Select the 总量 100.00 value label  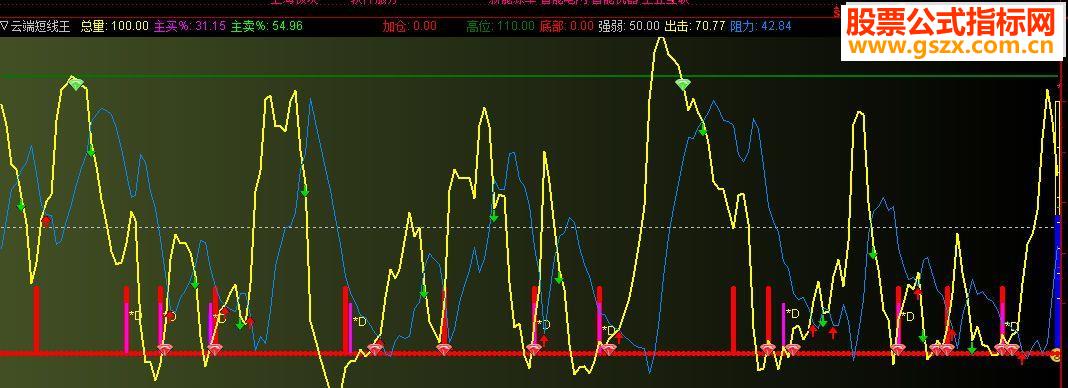(114, 27)
